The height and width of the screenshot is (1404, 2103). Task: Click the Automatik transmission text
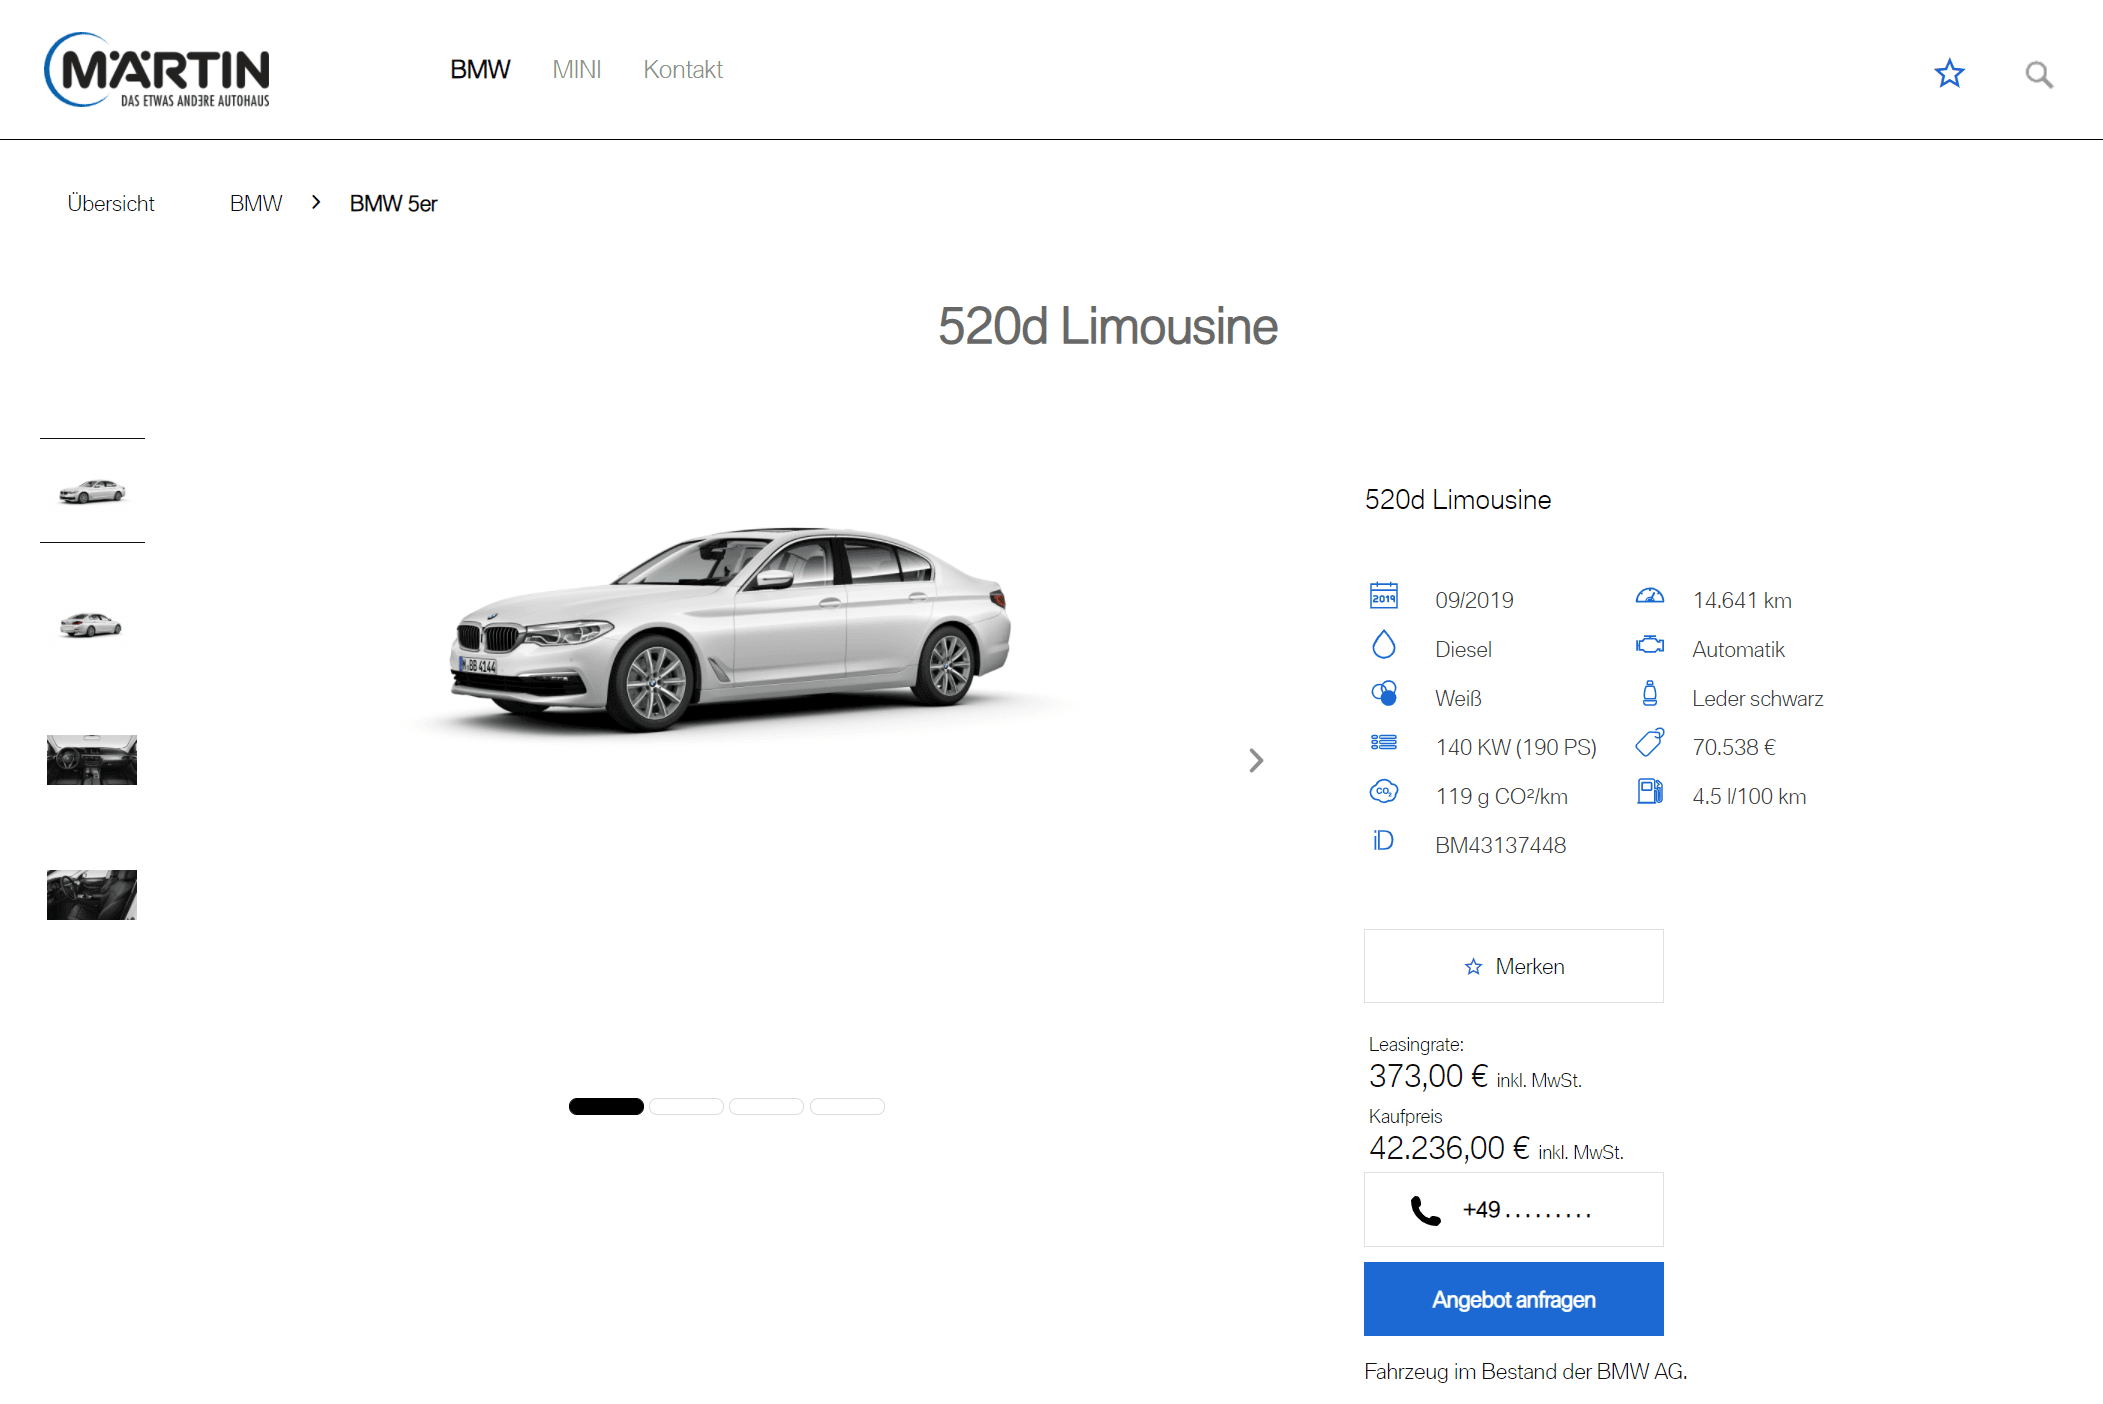pyautogui.click(x=1738, y=649)
